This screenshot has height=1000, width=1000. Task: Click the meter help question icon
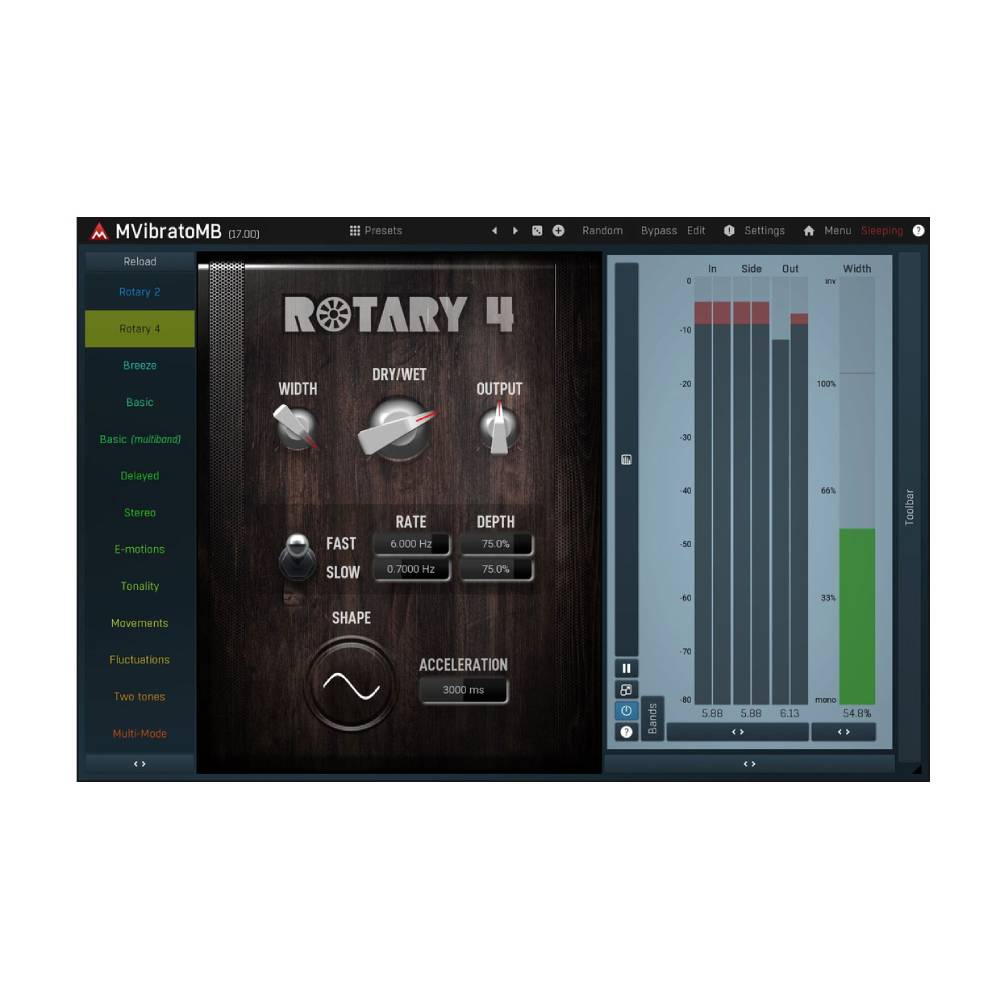627,732
